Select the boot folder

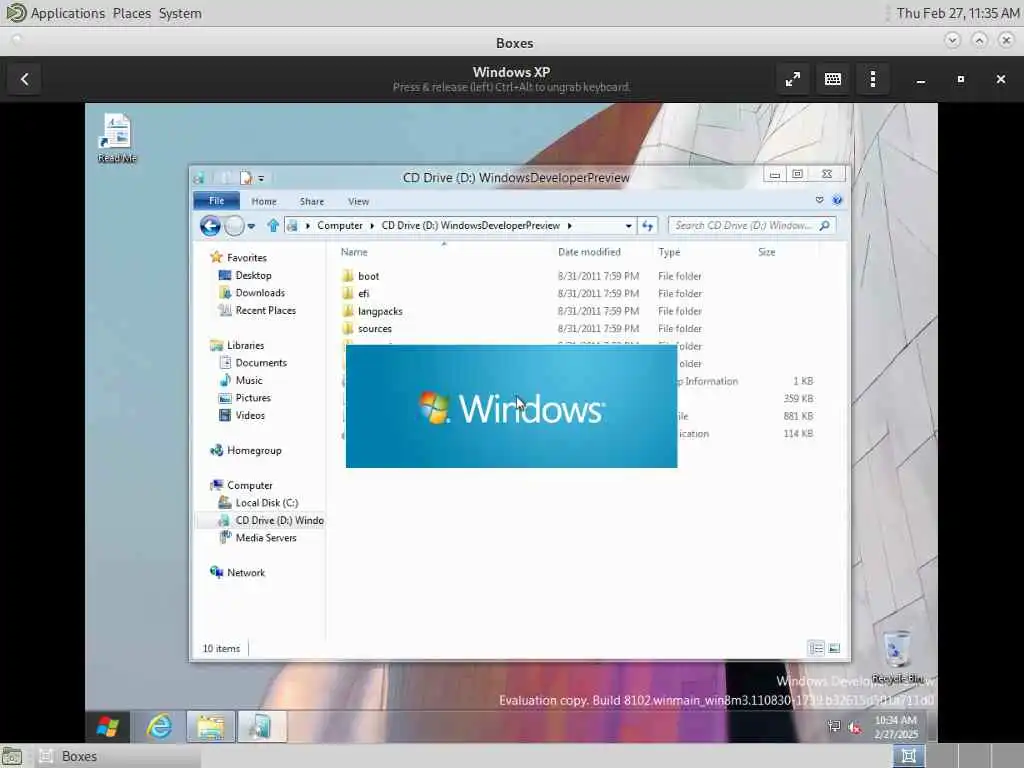tap(368, 276)
